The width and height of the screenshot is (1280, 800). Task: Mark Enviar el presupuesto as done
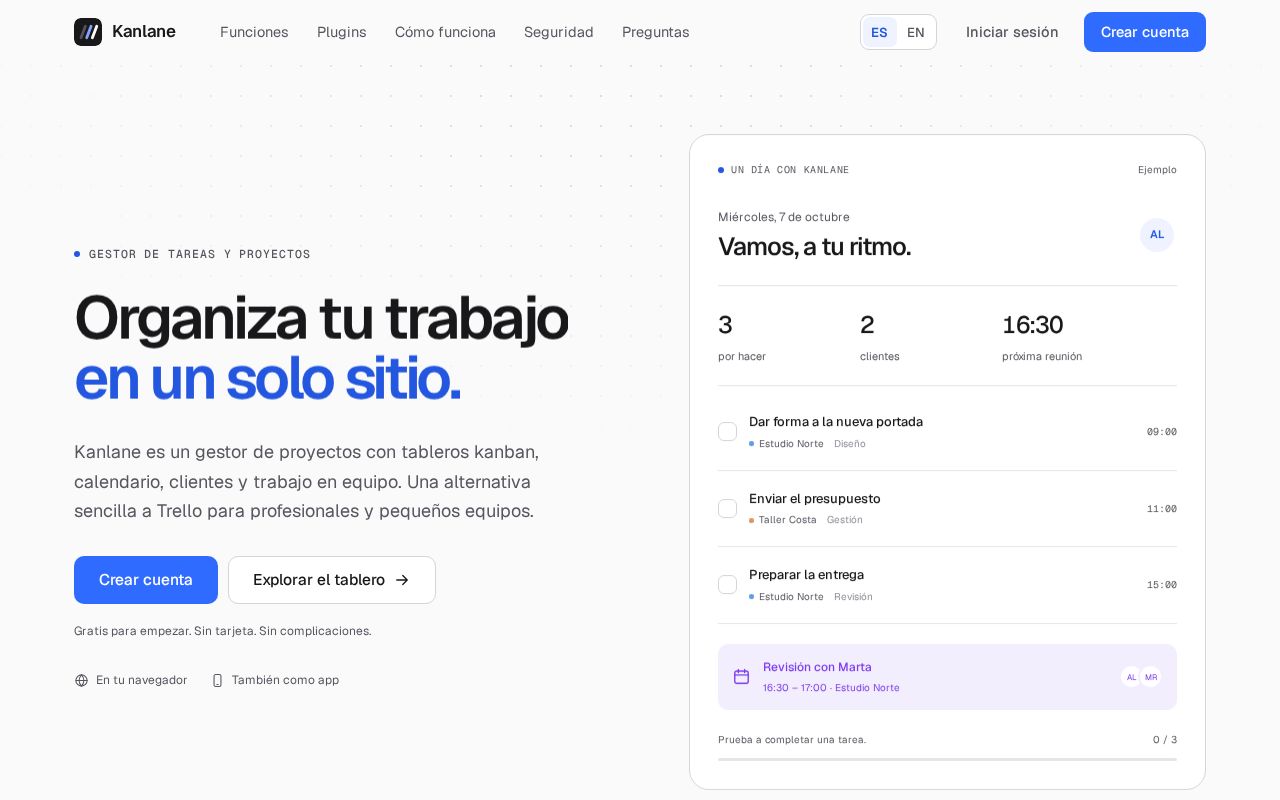(727, 509)
